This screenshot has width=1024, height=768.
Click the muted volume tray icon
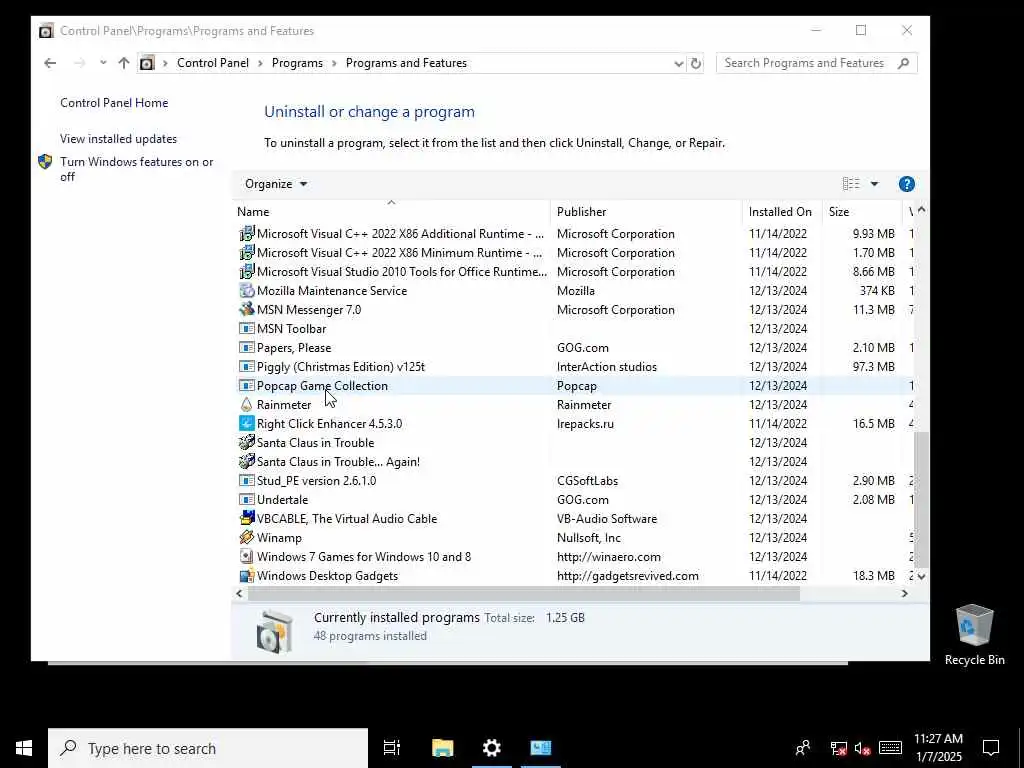coord(863,748)
